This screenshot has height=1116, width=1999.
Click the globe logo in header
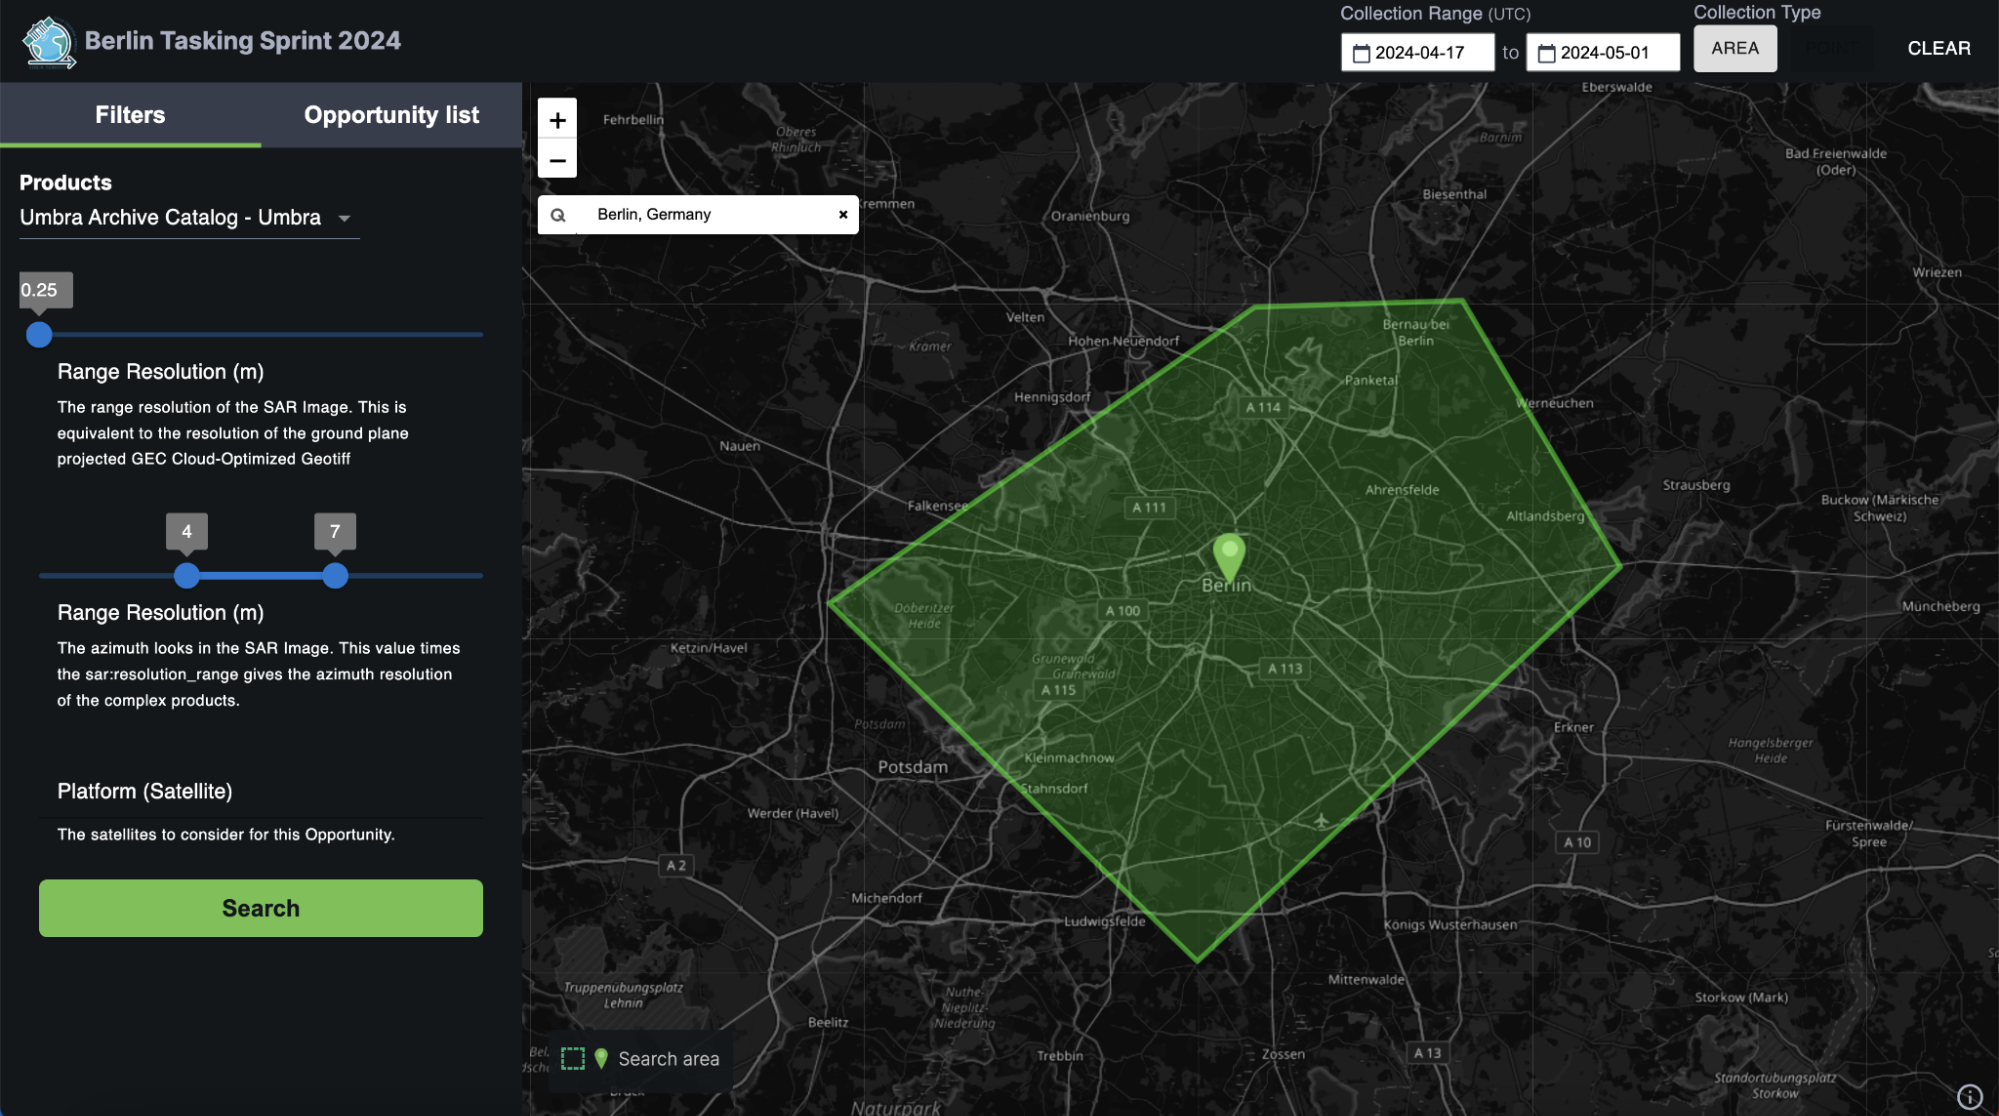pos(50,42)
